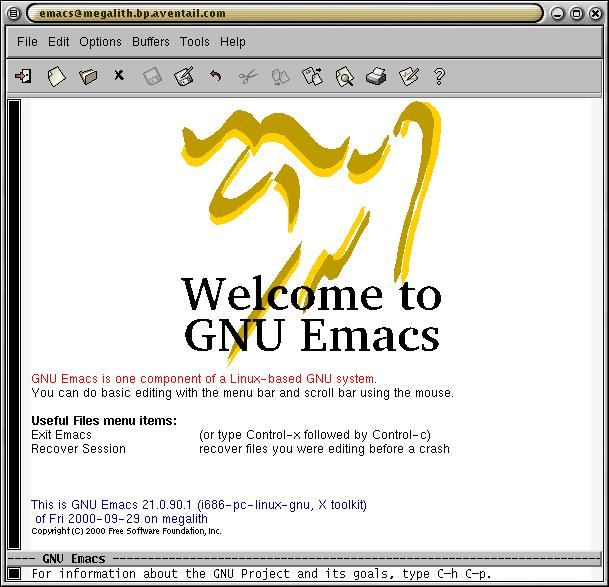Open the Edit menu

(59, 42)
